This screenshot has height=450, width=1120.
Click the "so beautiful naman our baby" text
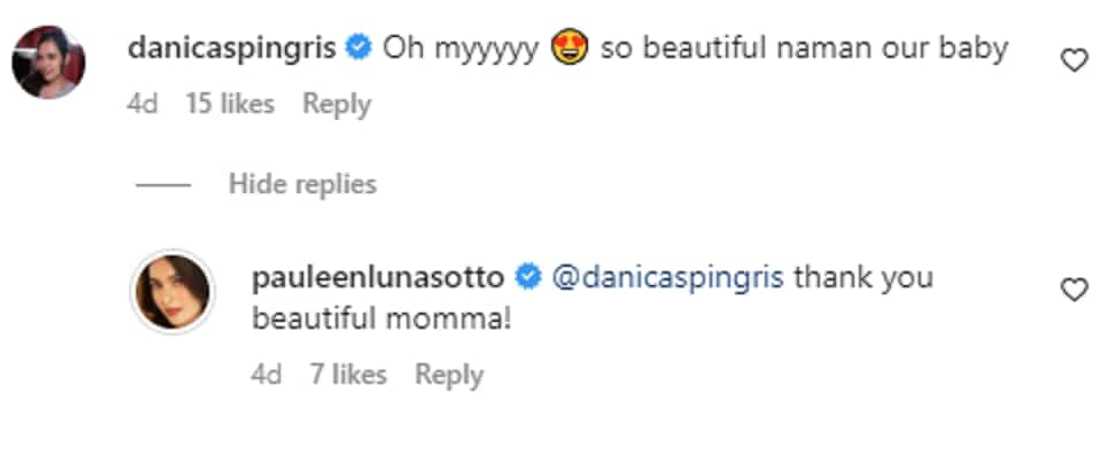coord(804,48)
